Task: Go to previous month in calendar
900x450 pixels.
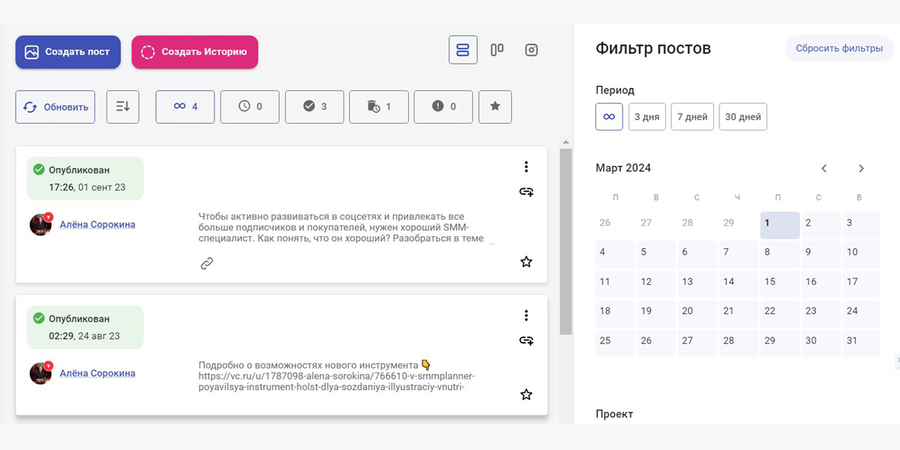Action: (x=824, y=168)
